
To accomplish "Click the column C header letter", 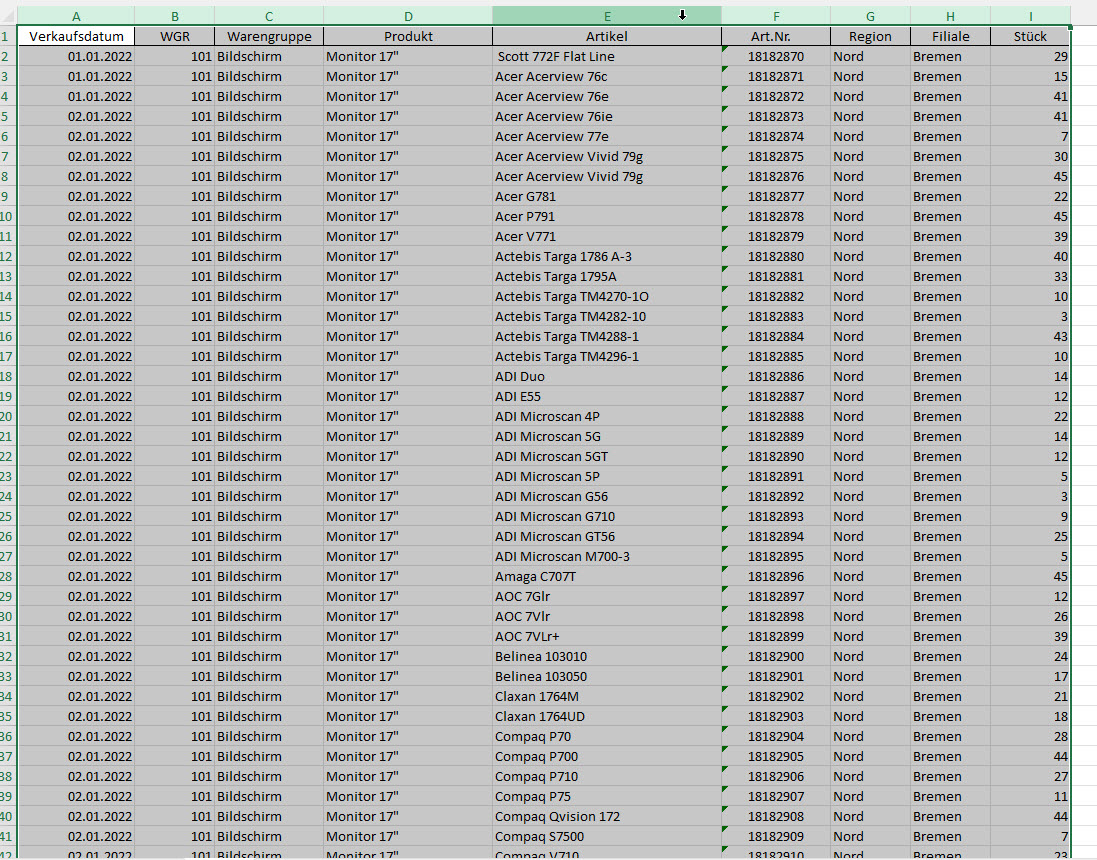I will pos(268,15).
